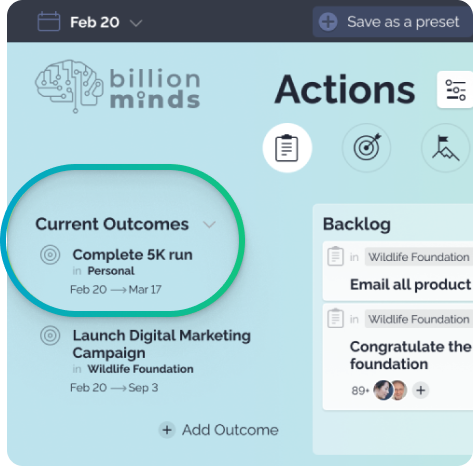The height and width of the screenshot is (466, 473).
Task: Click the assignee avatars on Congratulate card
Action: pyautogui.click(x=390, y=390)
